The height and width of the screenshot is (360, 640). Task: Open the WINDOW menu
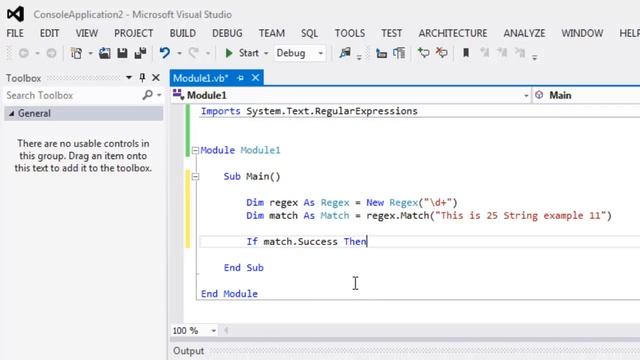coord(582,33)
